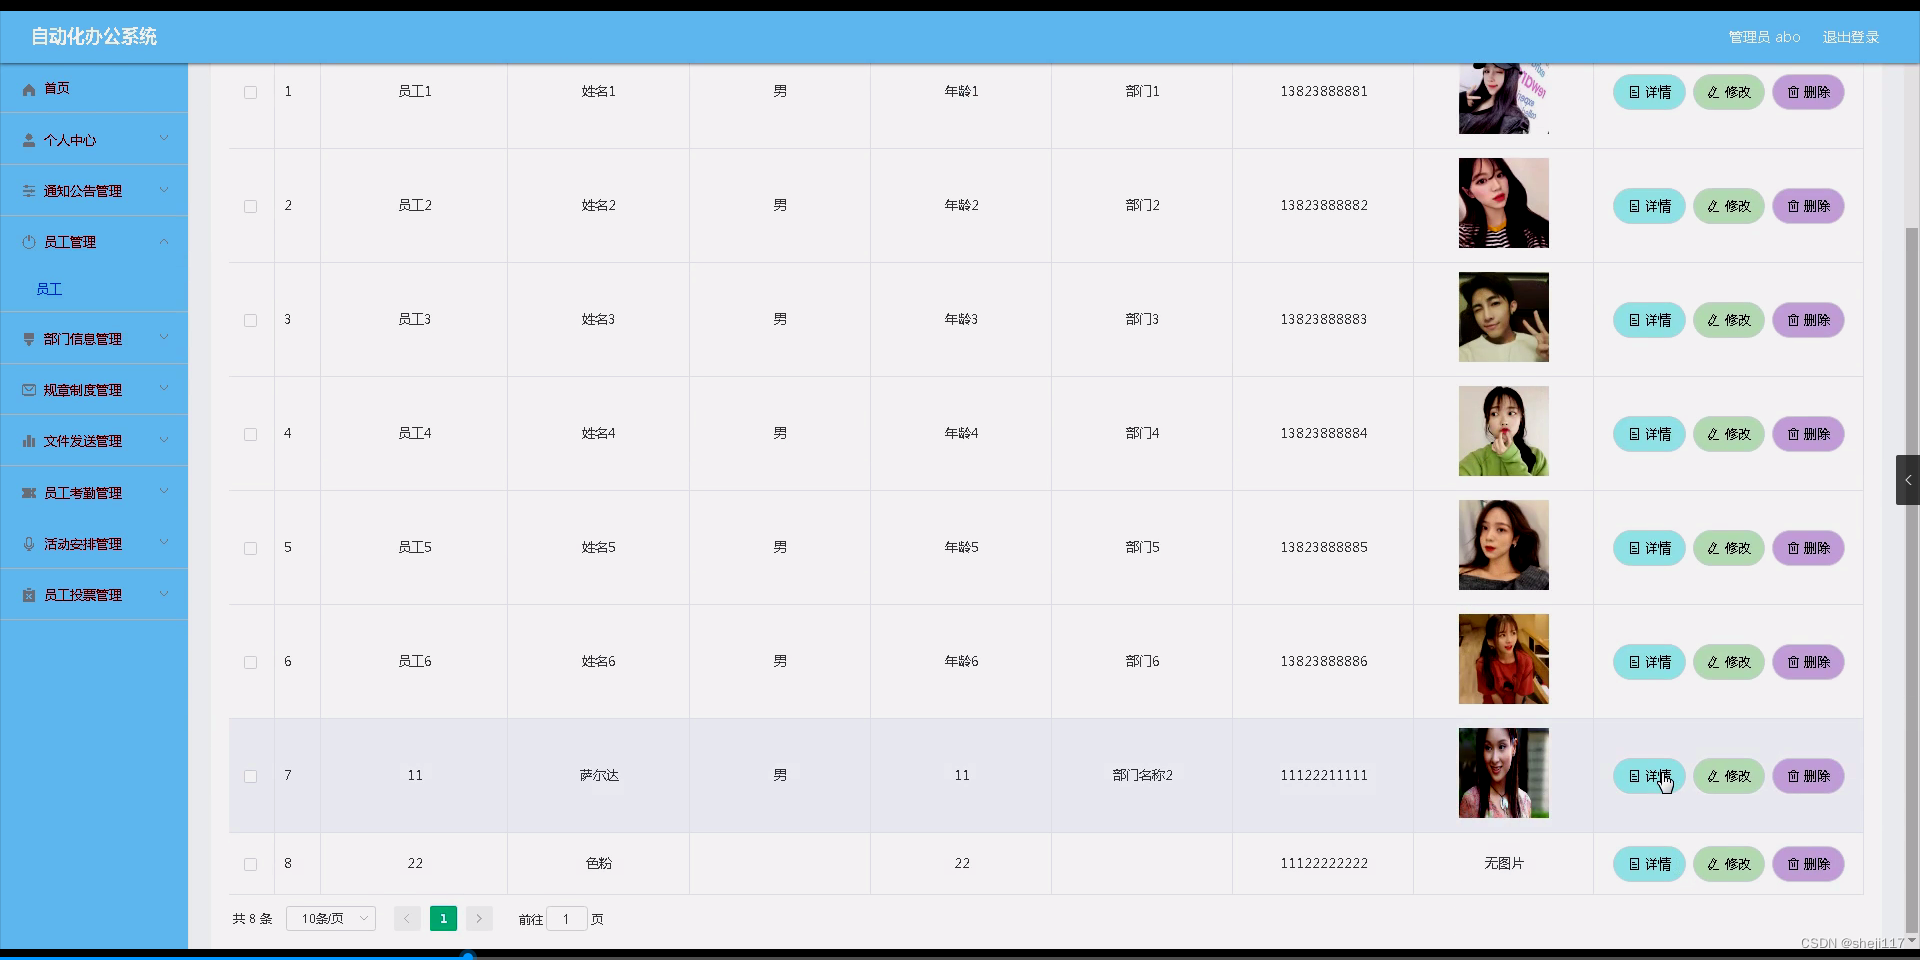The image size is (1920, 960).
Task: Expand the 员工考勤管理 section
Action: click(x=163, y=491)
